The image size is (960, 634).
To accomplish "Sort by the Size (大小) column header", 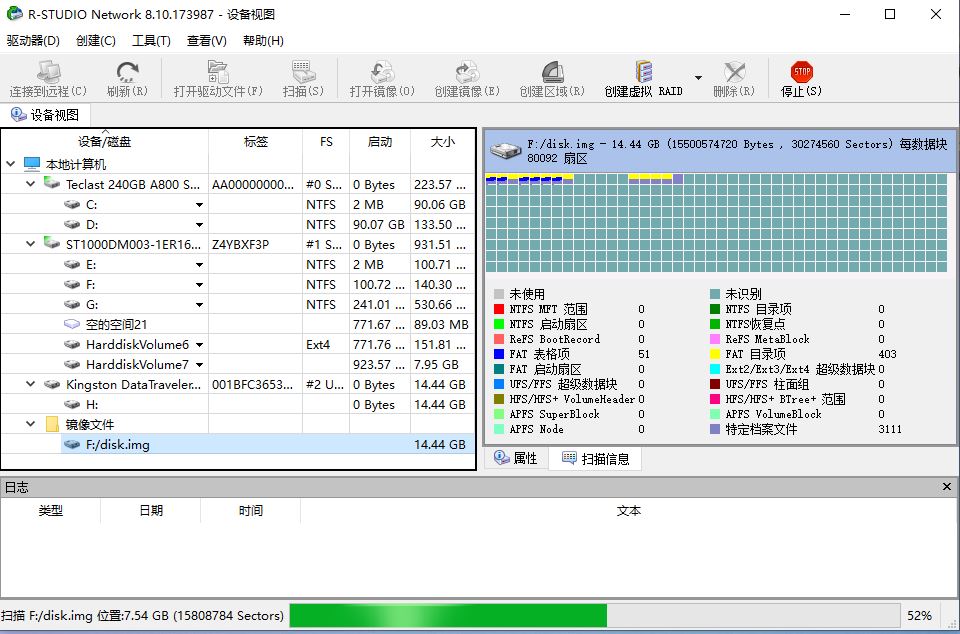I will point(442,142).
